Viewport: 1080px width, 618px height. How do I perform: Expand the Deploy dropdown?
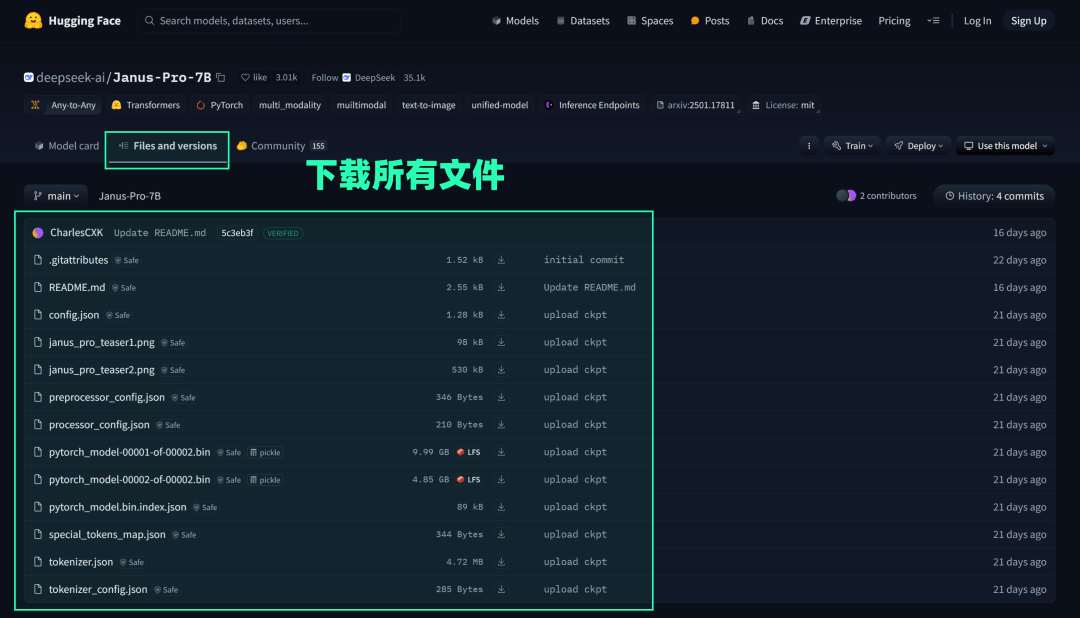918,146
